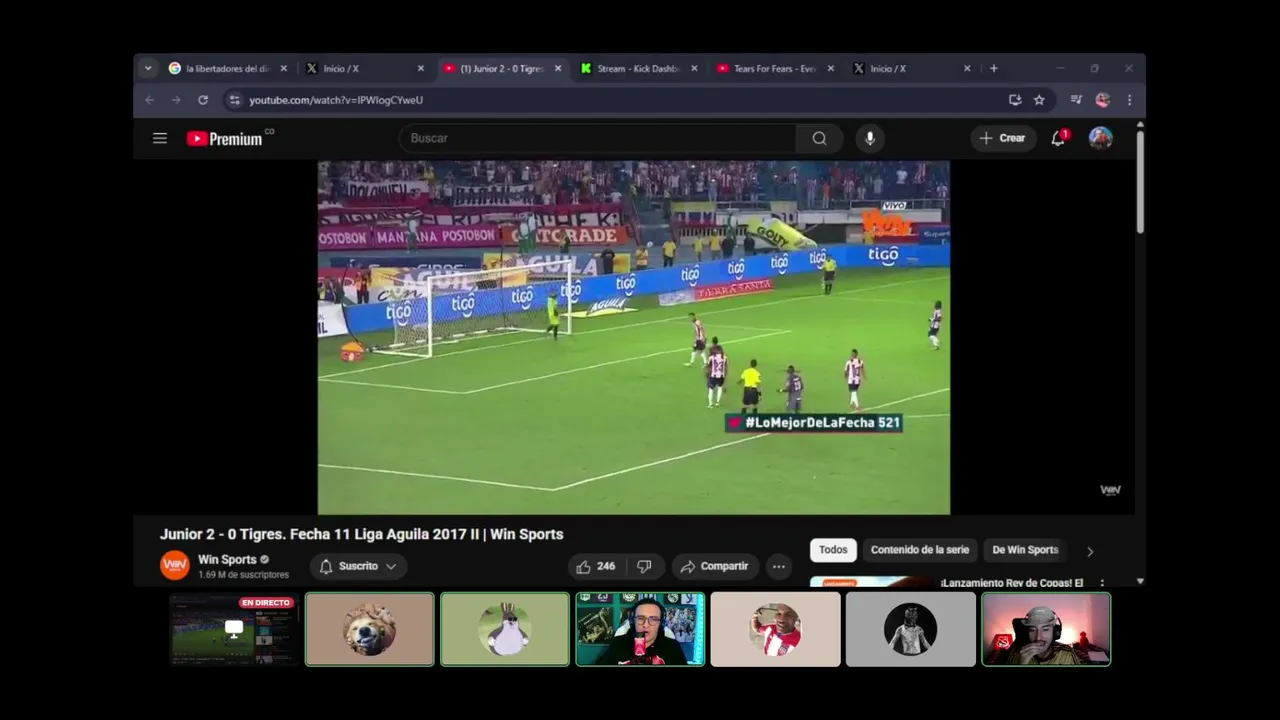Close the la libertadores Google tab

pos(283,68)
